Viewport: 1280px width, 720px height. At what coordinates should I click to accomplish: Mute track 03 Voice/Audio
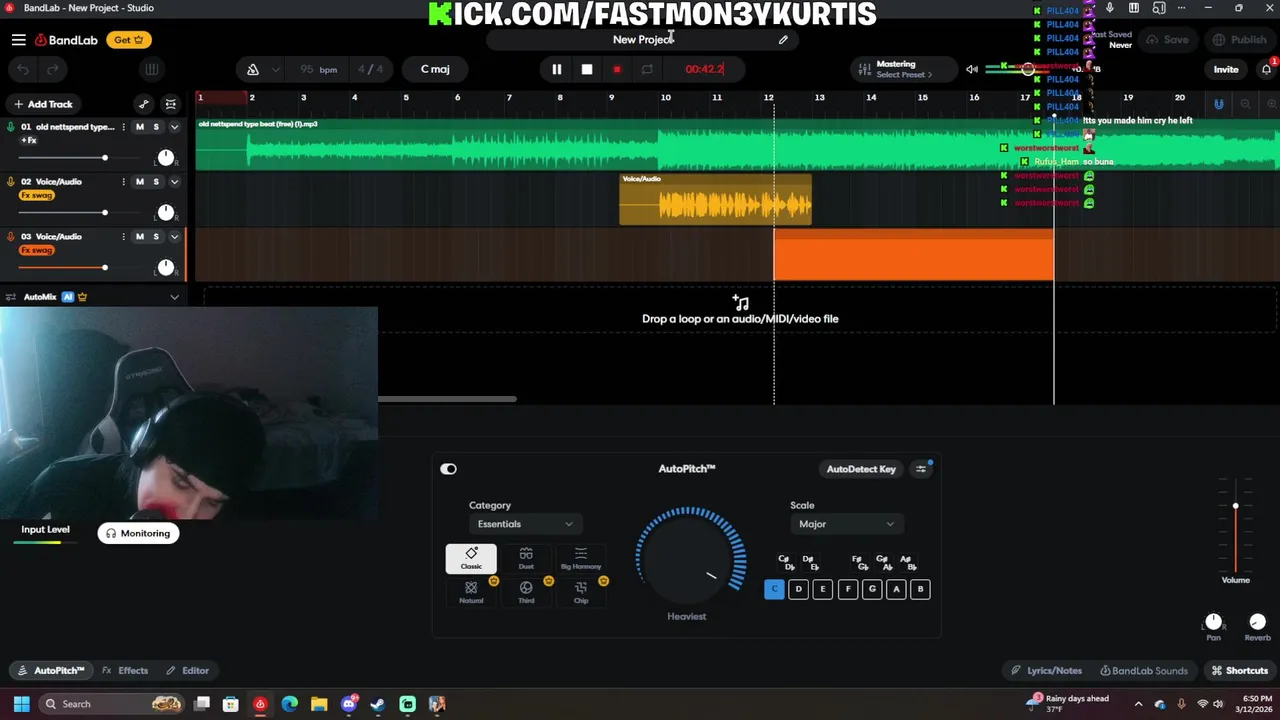pos(139,237)
